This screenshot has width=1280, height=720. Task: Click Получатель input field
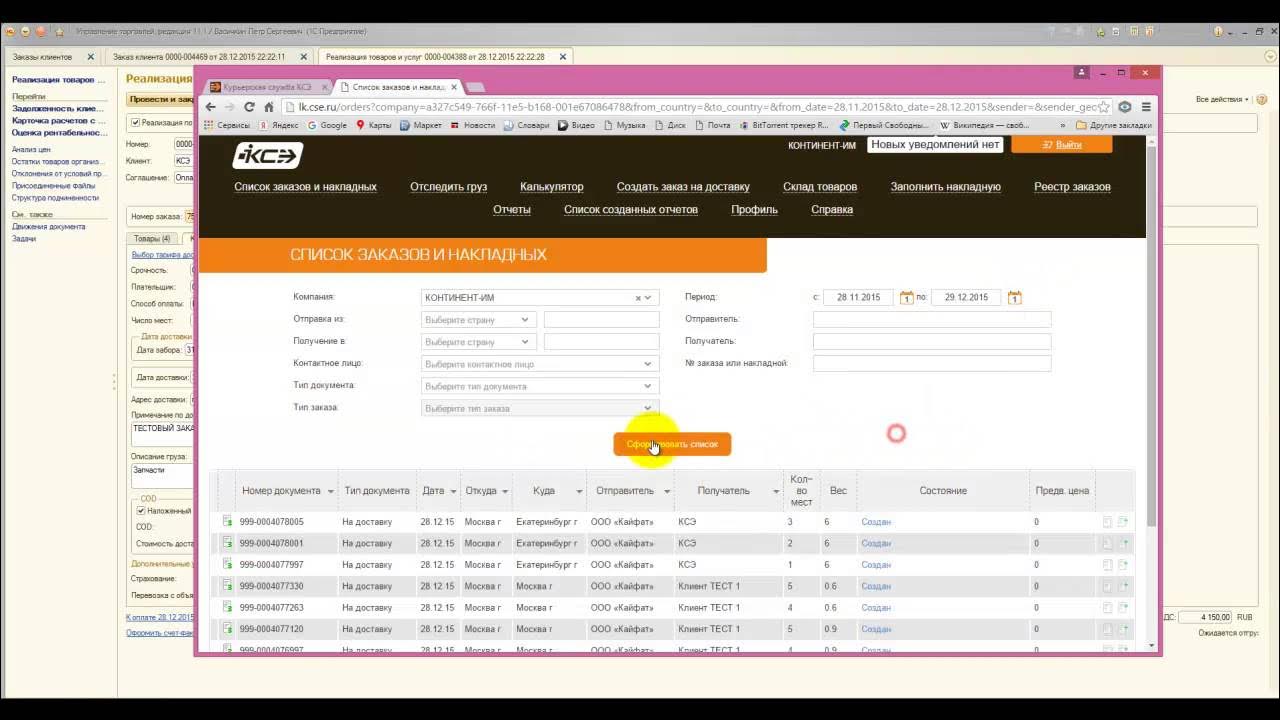tap(932, 342)
